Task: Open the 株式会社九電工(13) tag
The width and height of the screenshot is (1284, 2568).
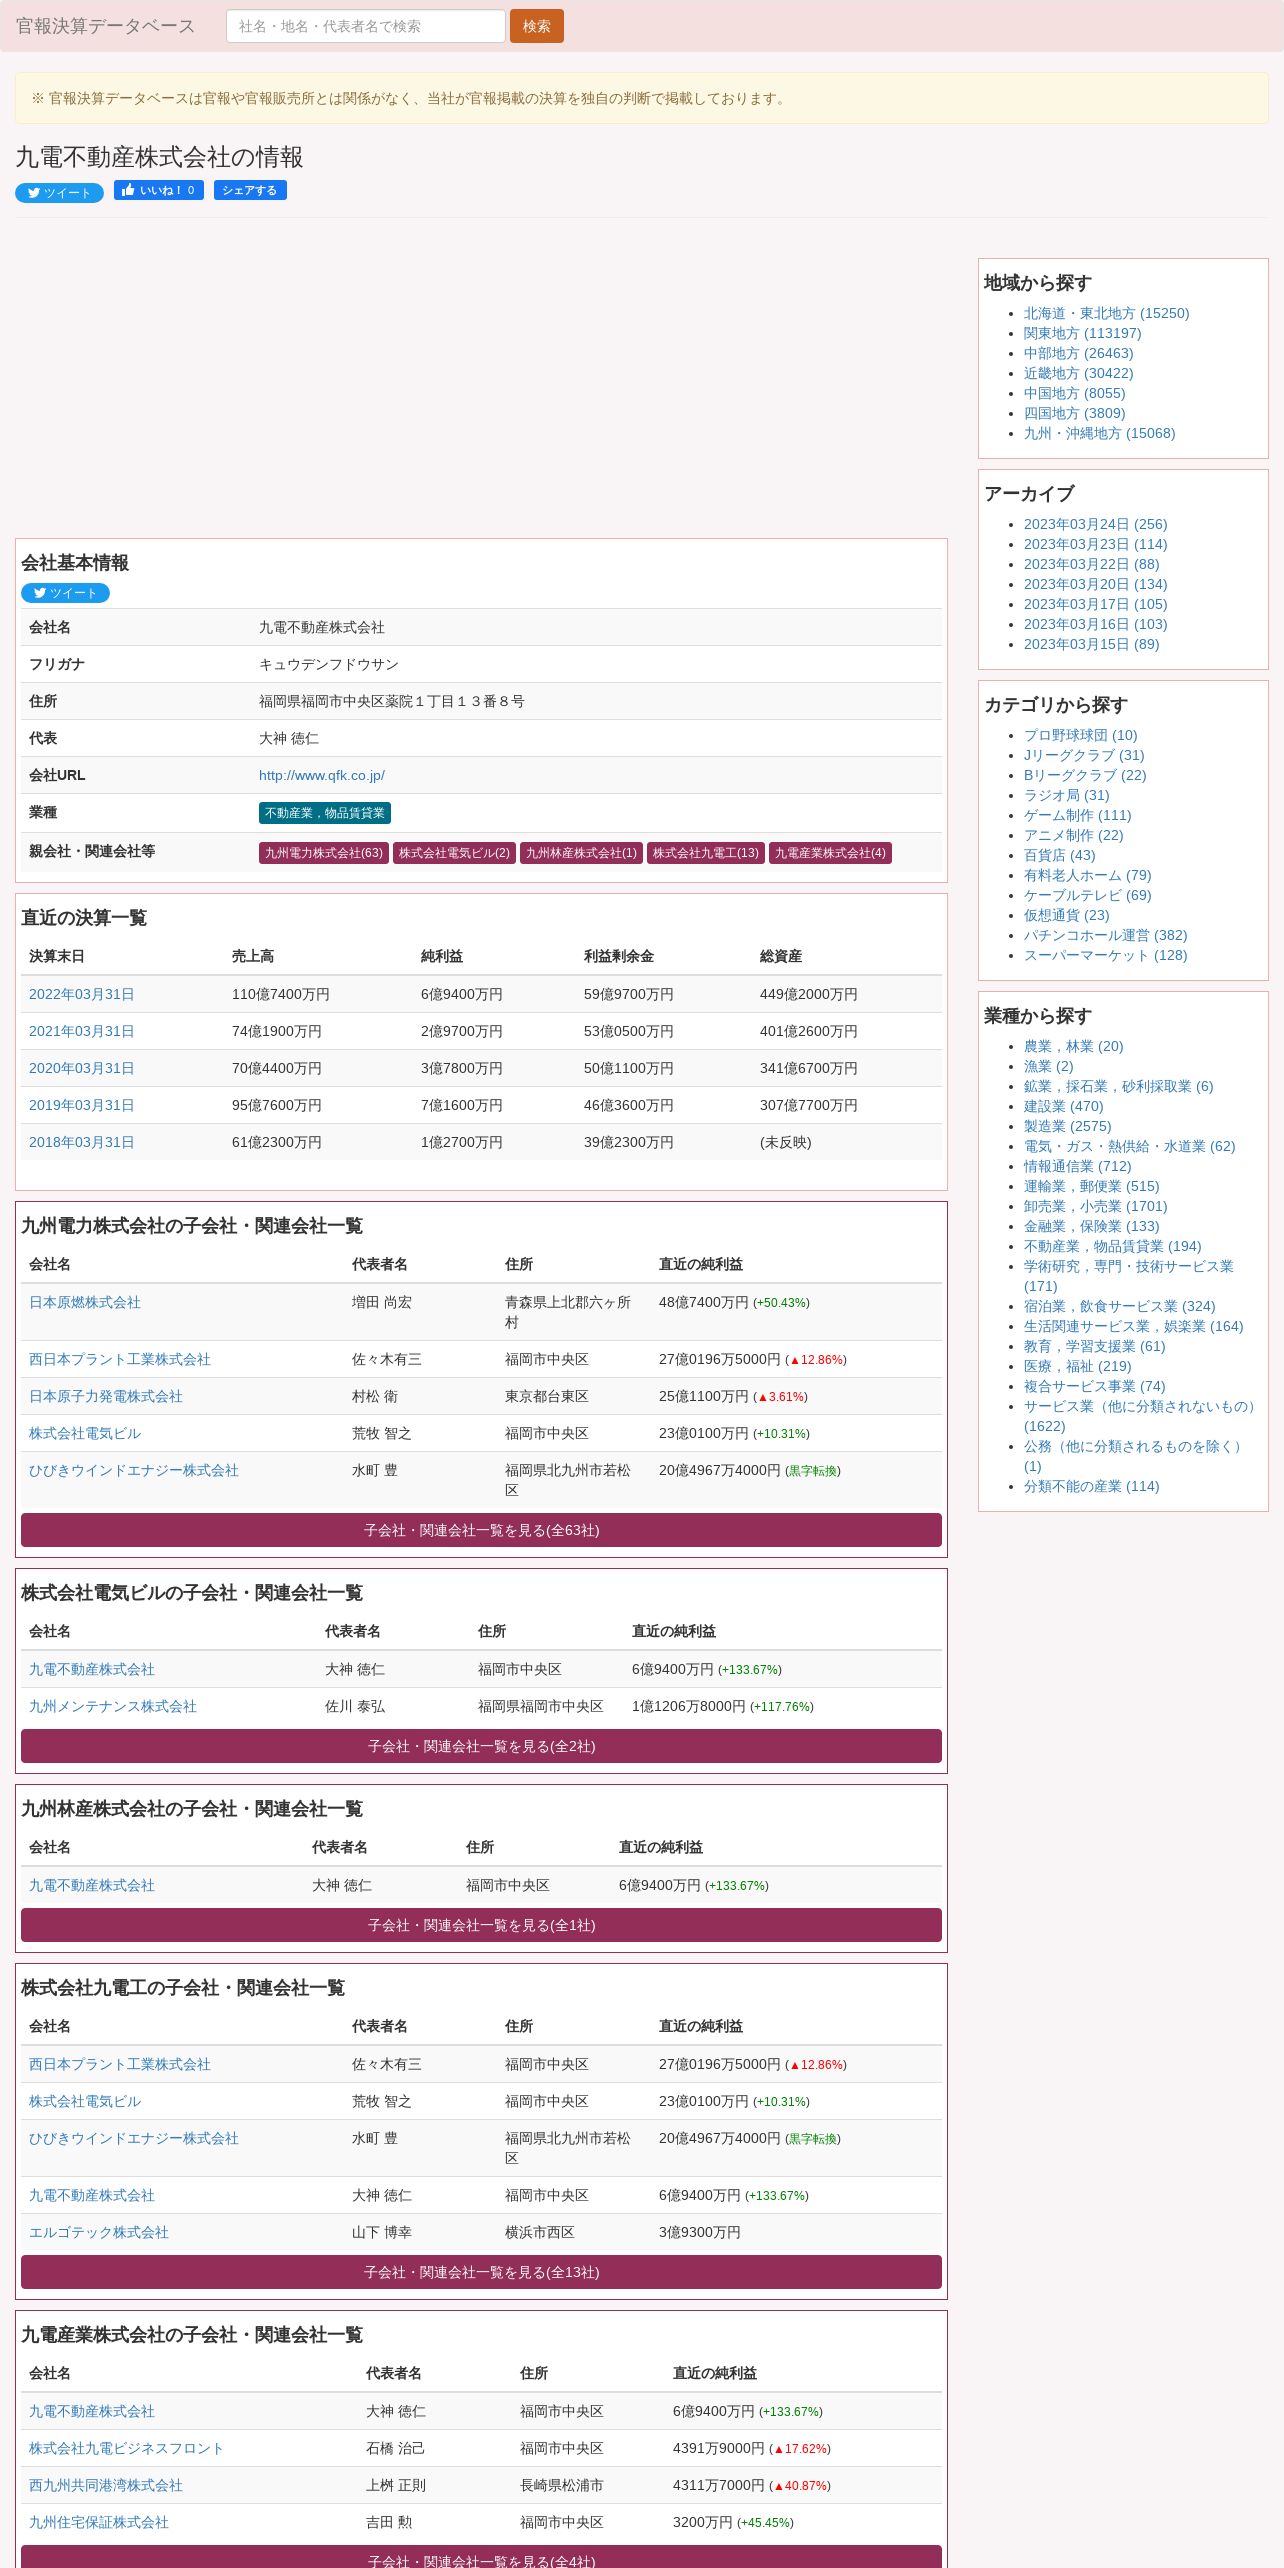Action: tap(705, 853)
